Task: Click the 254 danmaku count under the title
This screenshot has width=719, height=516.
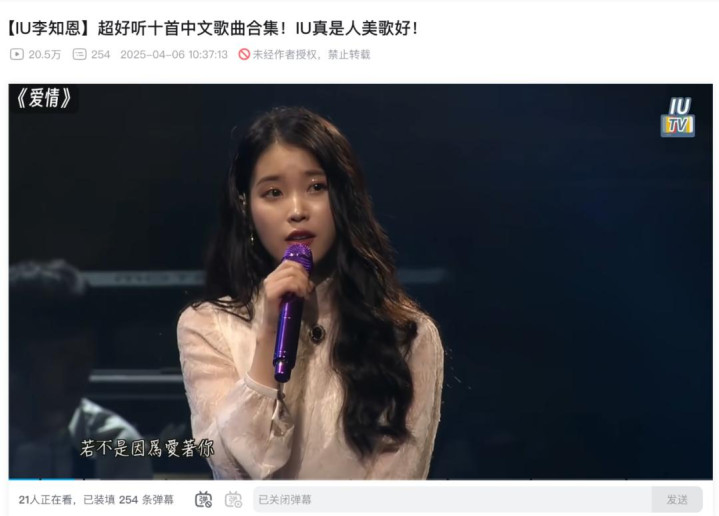Action: tap(100, 55)
